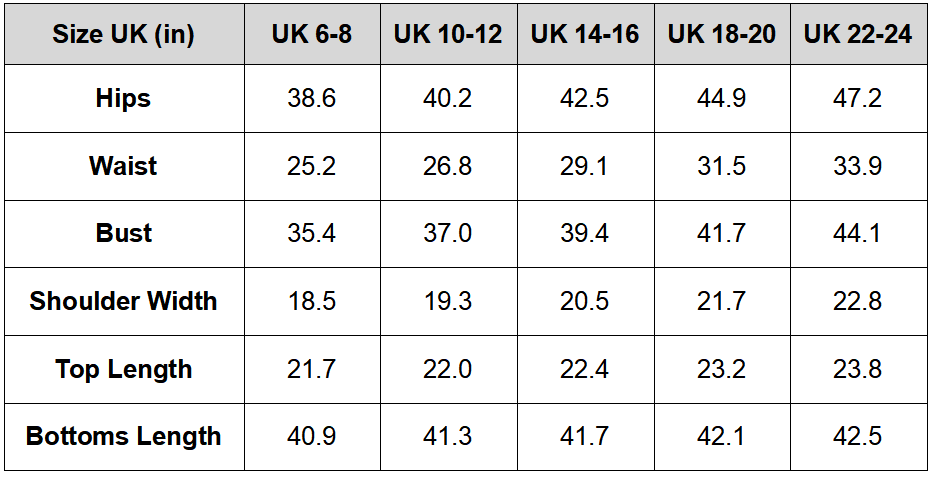Select the Waist value 26.8 cell
Image resolution: width=933 pixels, height=477 pixels.
click(448, 166)
